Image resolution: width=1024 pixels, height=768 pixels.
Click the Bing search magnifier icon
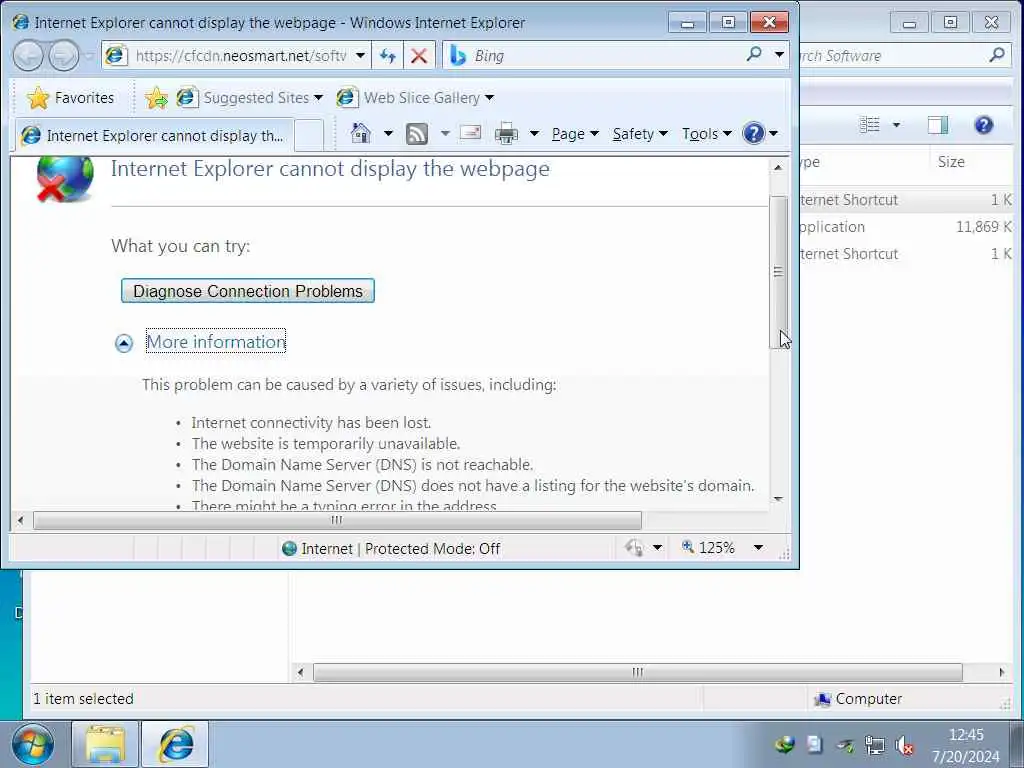(754, 54)
